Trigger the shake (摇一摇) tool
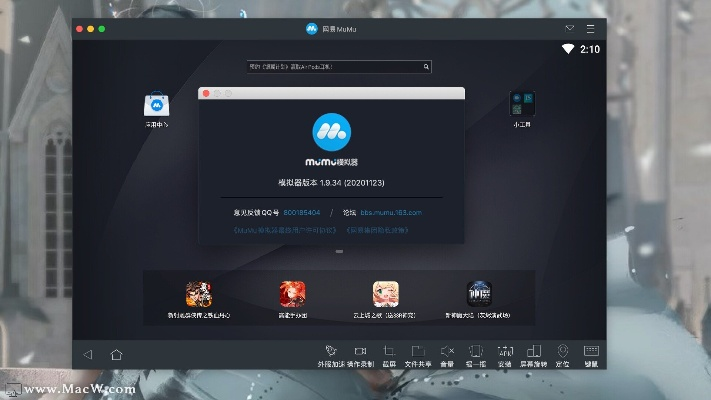This screenshot has height=400, width=711. (x=476, y=351)
